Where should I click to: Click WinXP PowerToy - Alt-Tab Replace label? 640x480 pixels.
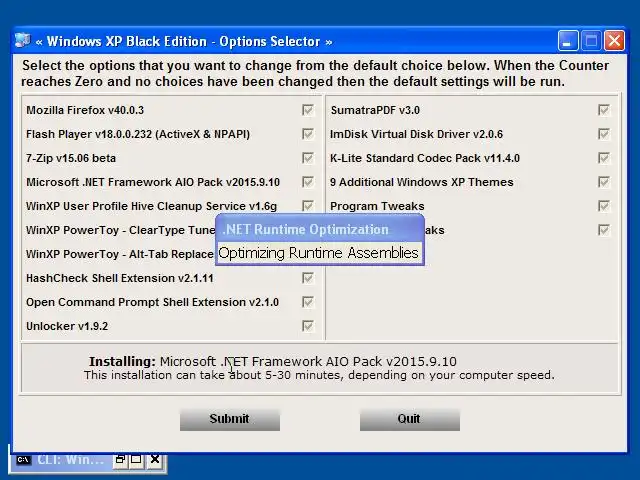[x=120, y=254]
